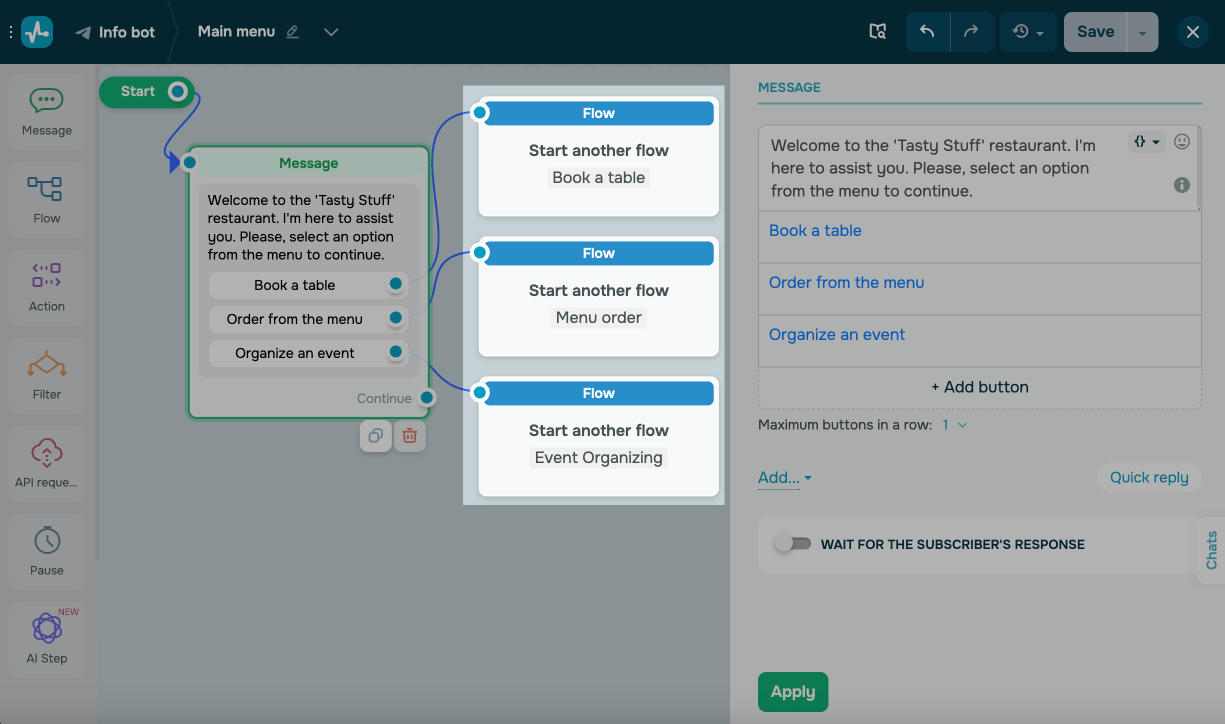The height and width of the screenshot is (724, 1225).
Task: Click the Order from the menu connector dot
Action: (x=396, y=319)
